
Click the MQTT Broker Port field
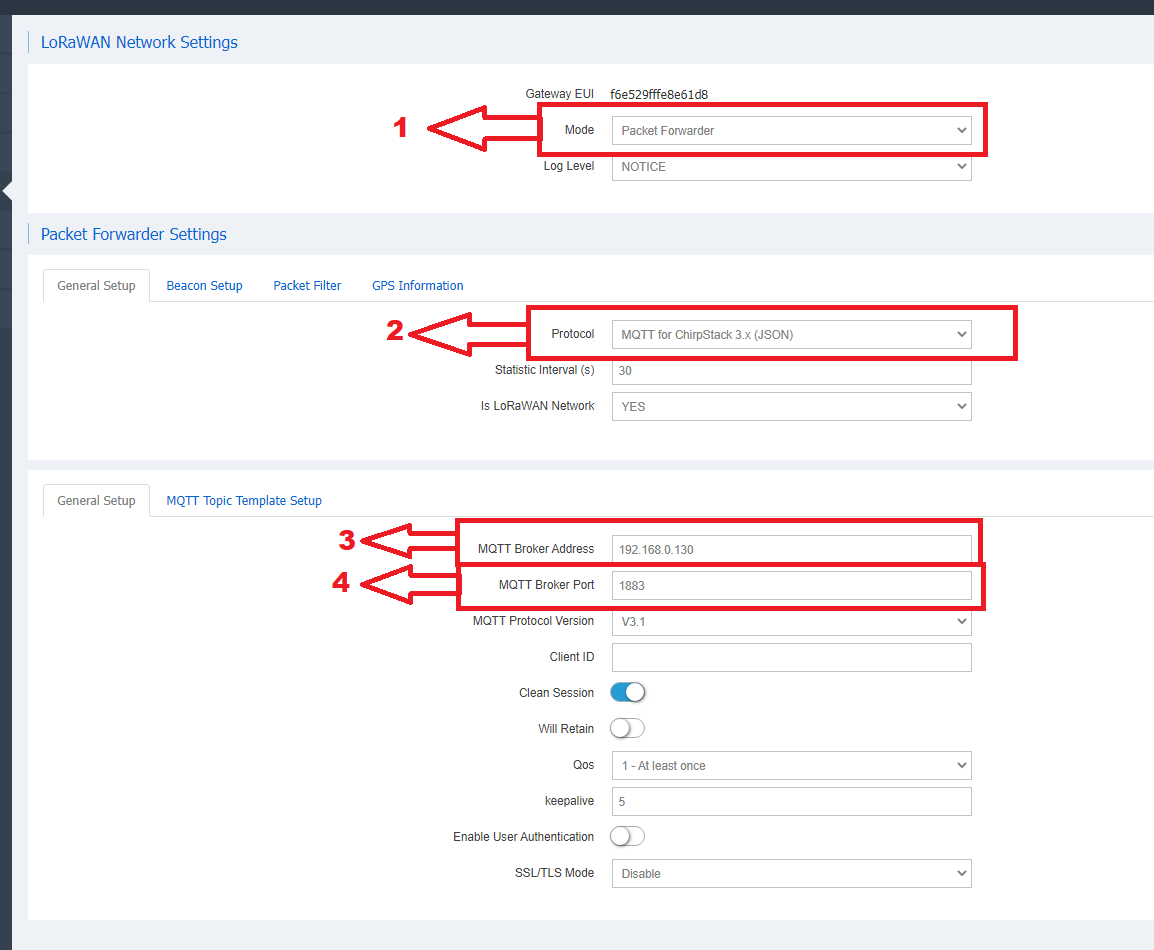click(x=791, y=586)
